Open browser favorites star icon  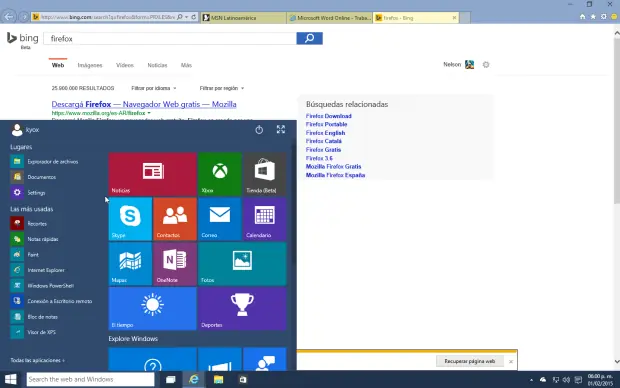point(593,17)
